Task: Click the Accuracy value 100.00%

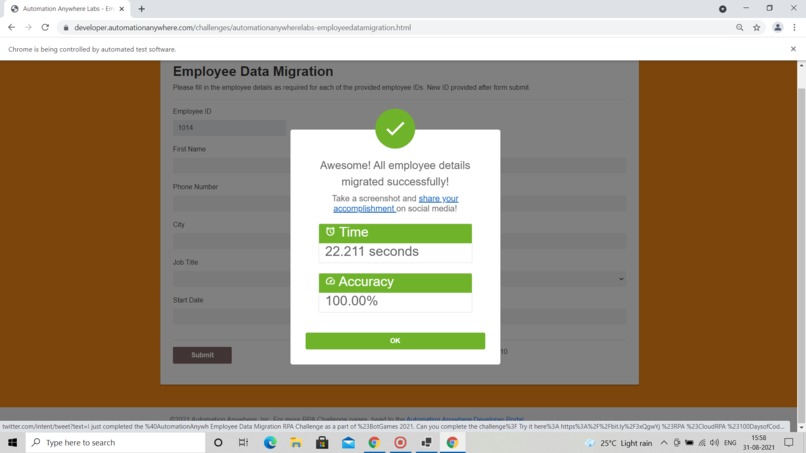Action: pos(352,301)
